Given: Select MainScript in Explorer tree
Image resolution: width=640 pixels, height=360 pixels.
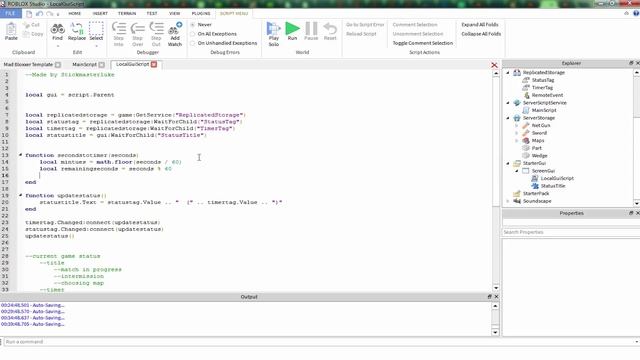Looking at the screenshot, I should point(544,110).
